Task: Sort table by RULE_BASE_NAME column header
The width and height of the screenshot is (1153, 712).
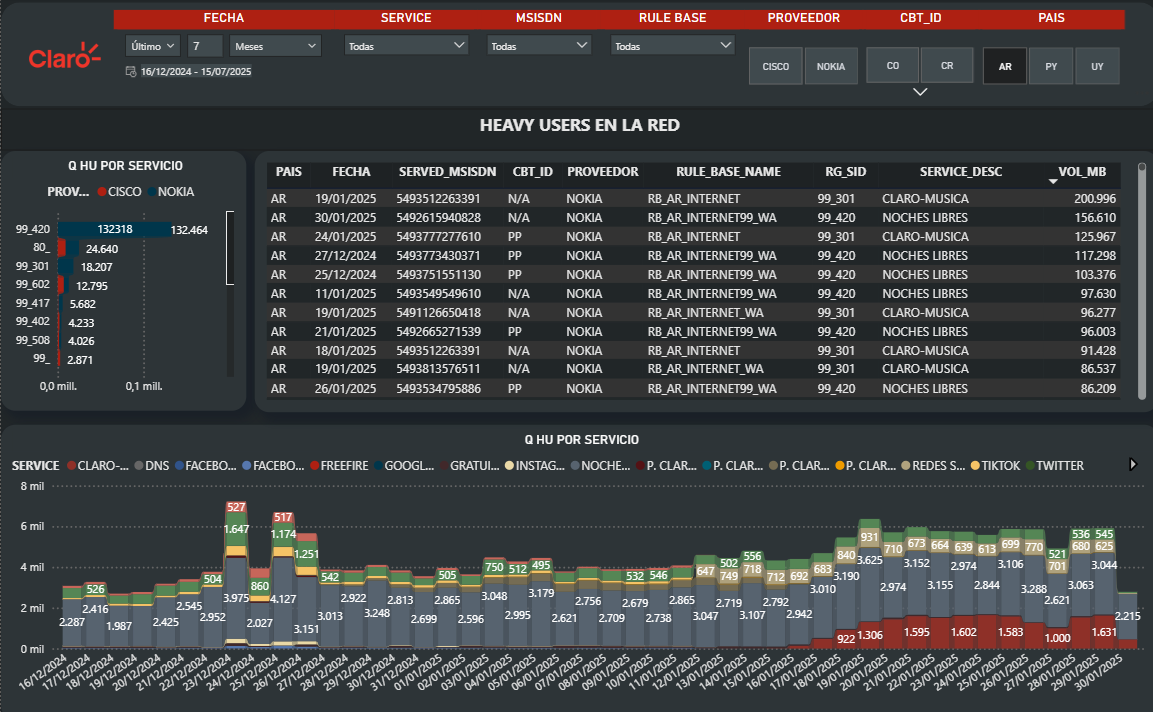Action: tap(729, 171)
